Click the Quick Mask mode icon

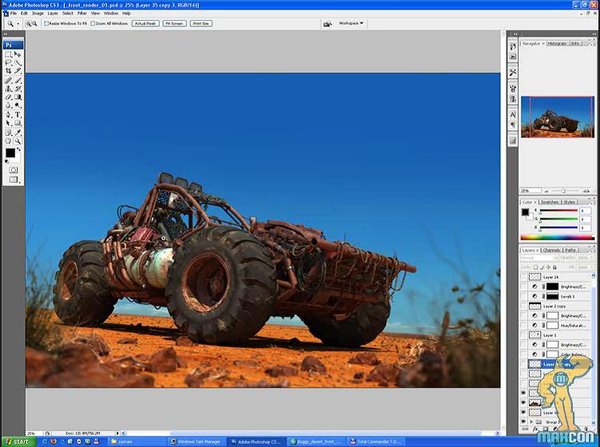pyautogui.click(x=13, y=170)
